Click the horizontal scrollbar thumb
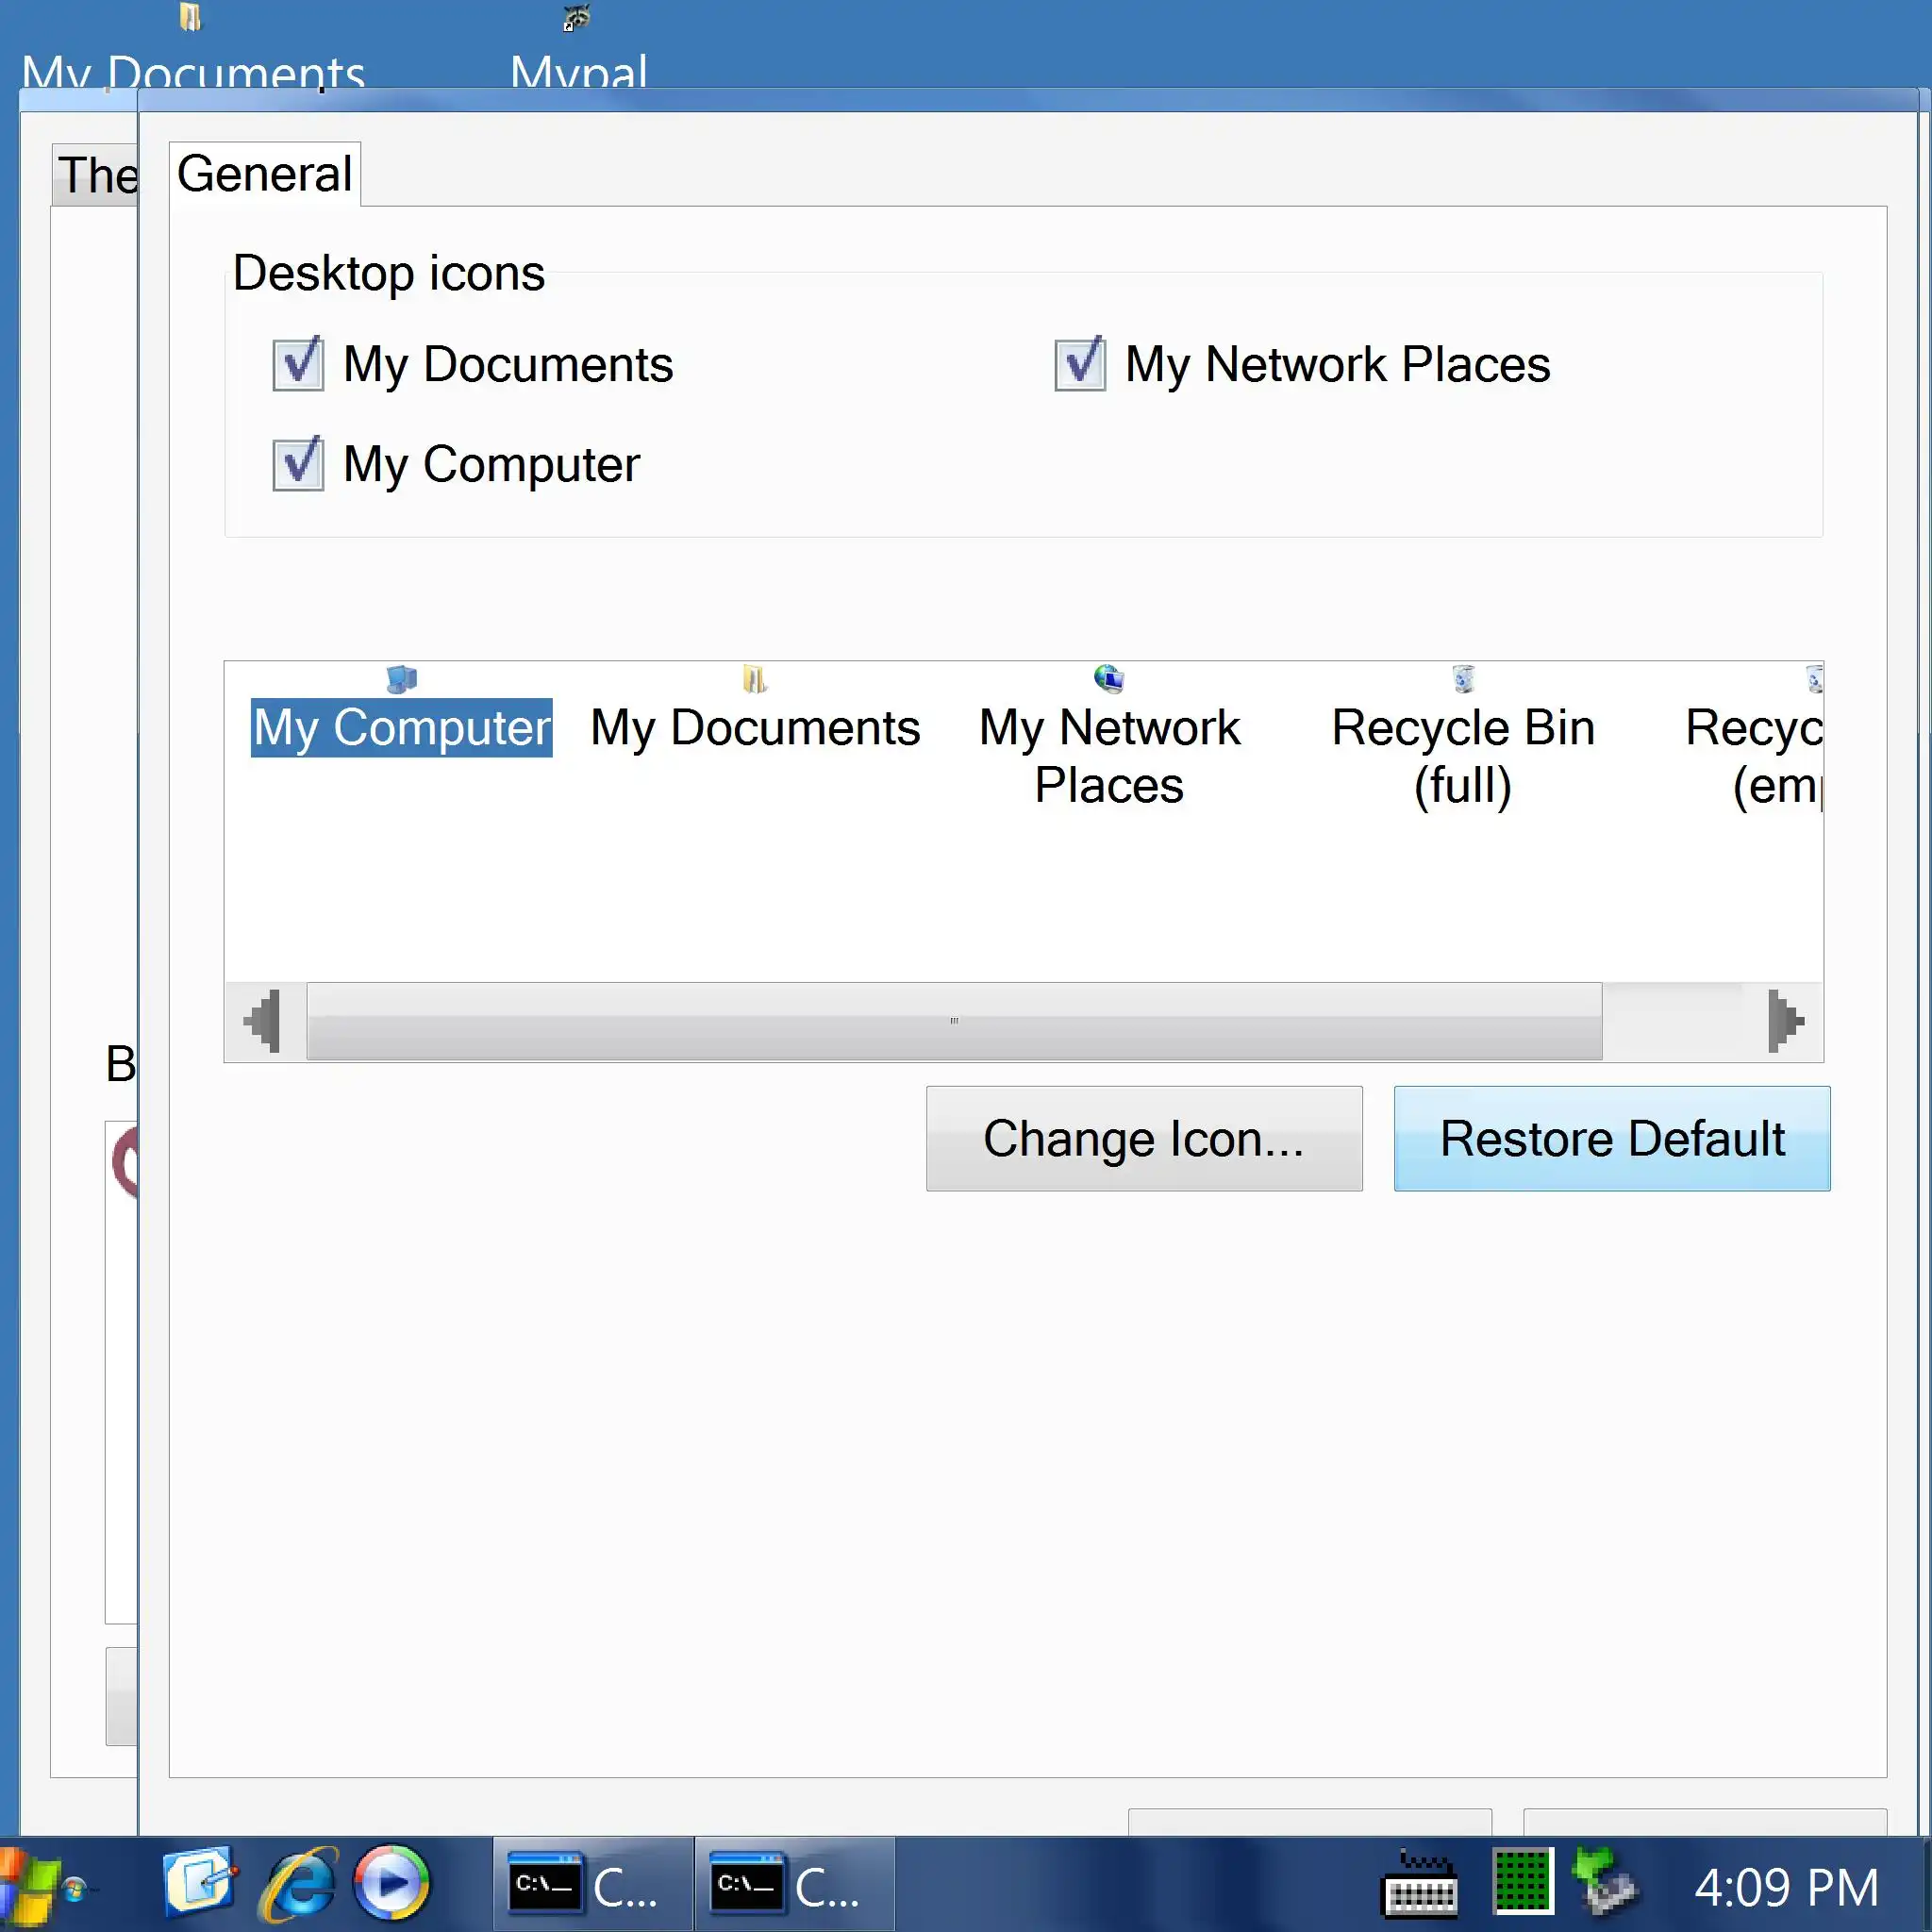This screenshot has height=1932, width=1932. pyautogui.click(x=953, y=1021)
